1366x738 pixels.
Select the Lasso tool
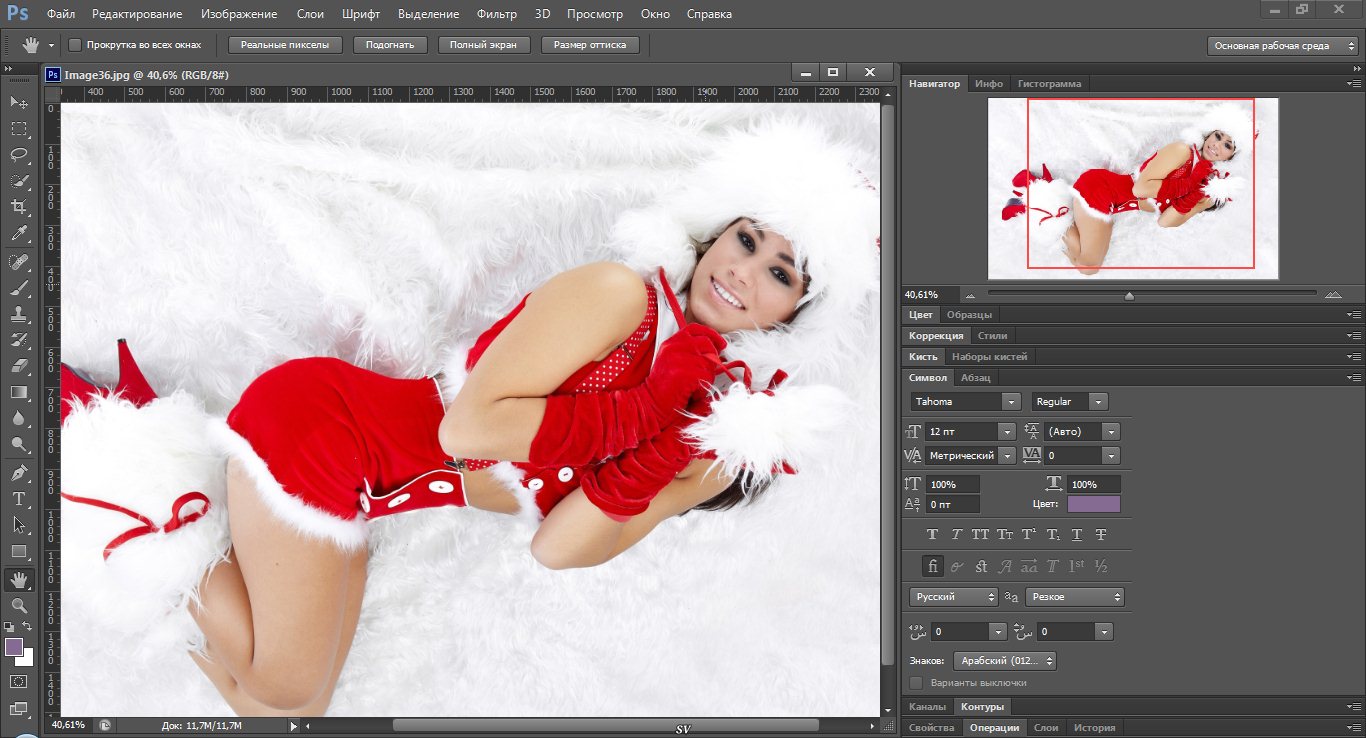(19, 155)
